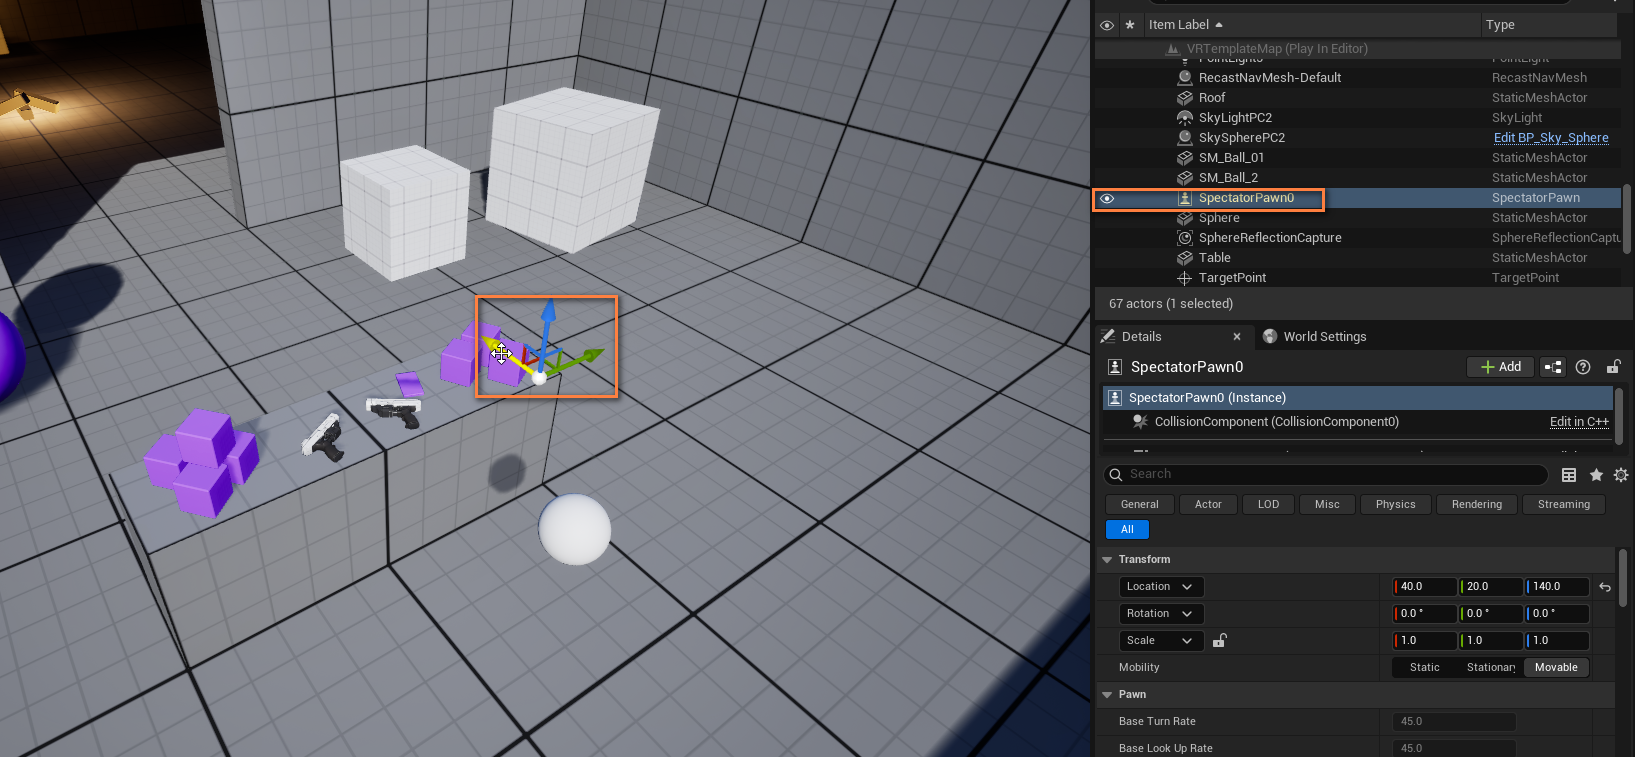Toggle the Details panel lock icon

tap(1613, 367)
